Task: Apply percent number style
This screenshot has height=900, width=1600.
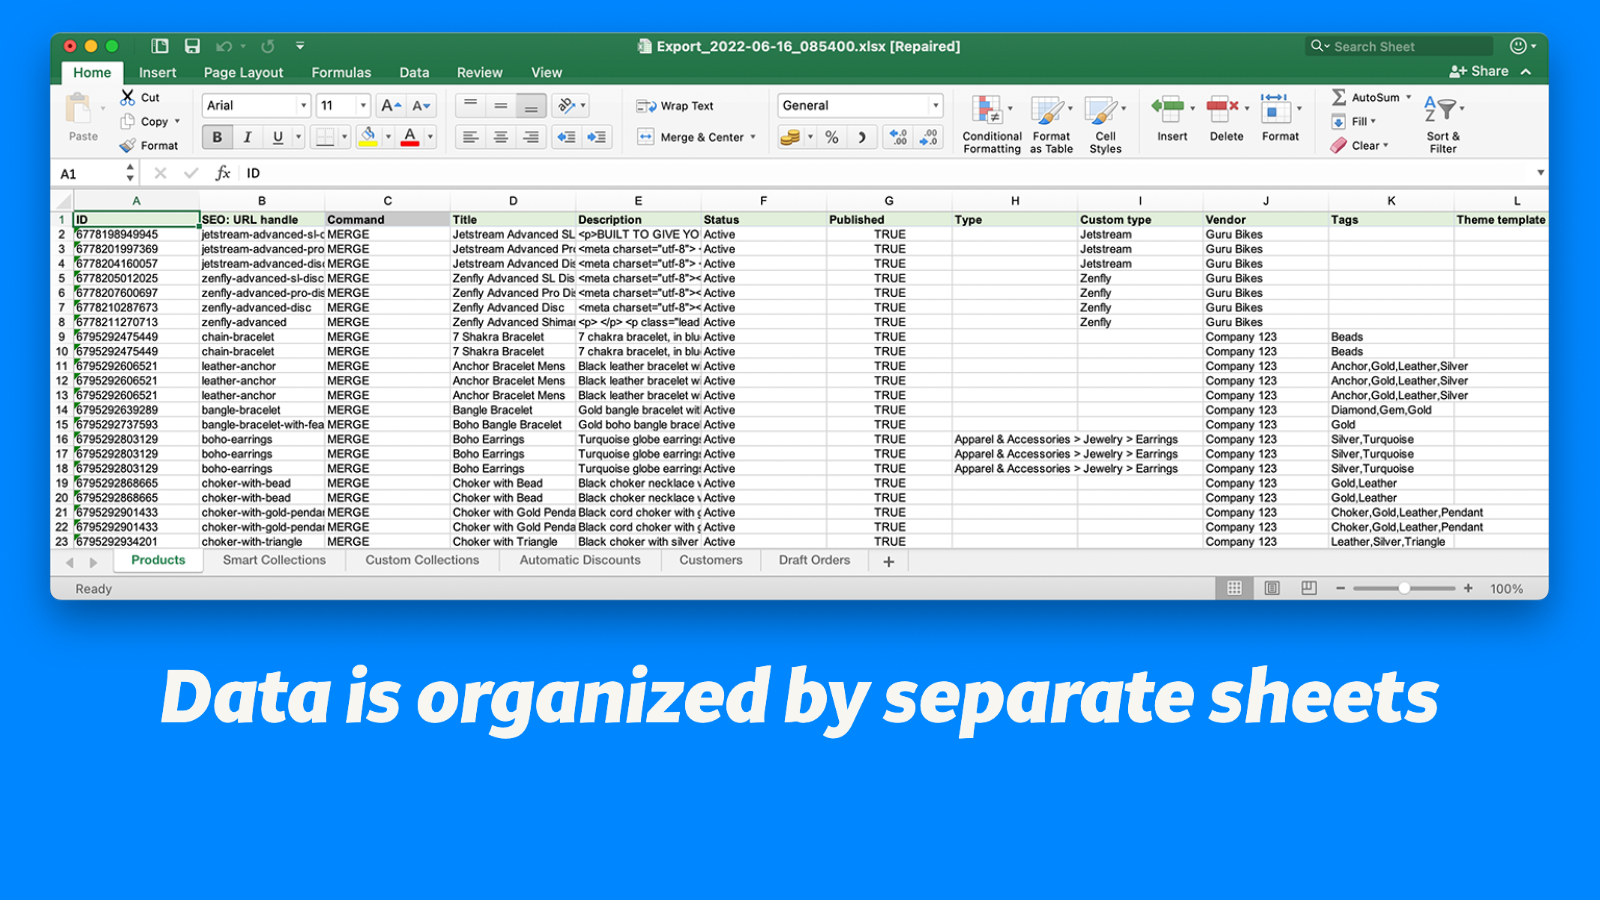Action: tap(831, 137)
